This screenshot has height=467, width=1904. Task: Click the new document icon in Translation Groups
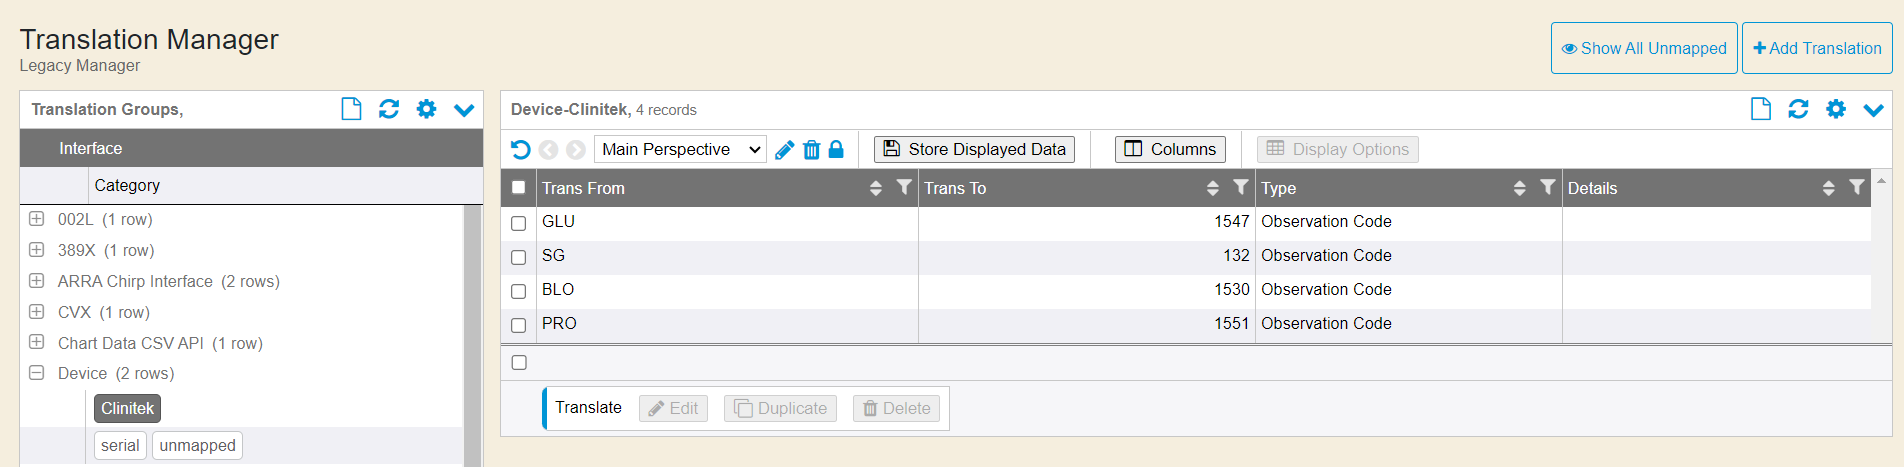(x=351, y=109)
